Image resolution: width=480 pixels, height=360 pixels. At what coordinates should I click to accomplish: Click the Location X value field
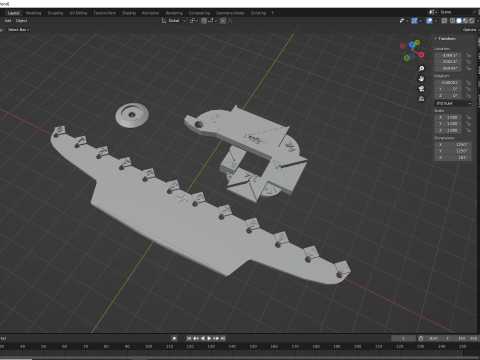point(448,55)
